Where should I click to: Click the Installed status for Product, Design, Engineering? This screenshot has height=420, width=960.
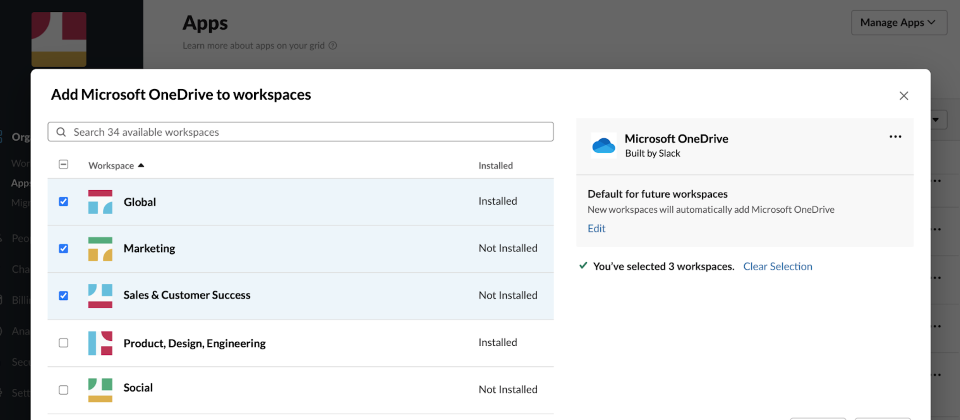pos(498,342)
